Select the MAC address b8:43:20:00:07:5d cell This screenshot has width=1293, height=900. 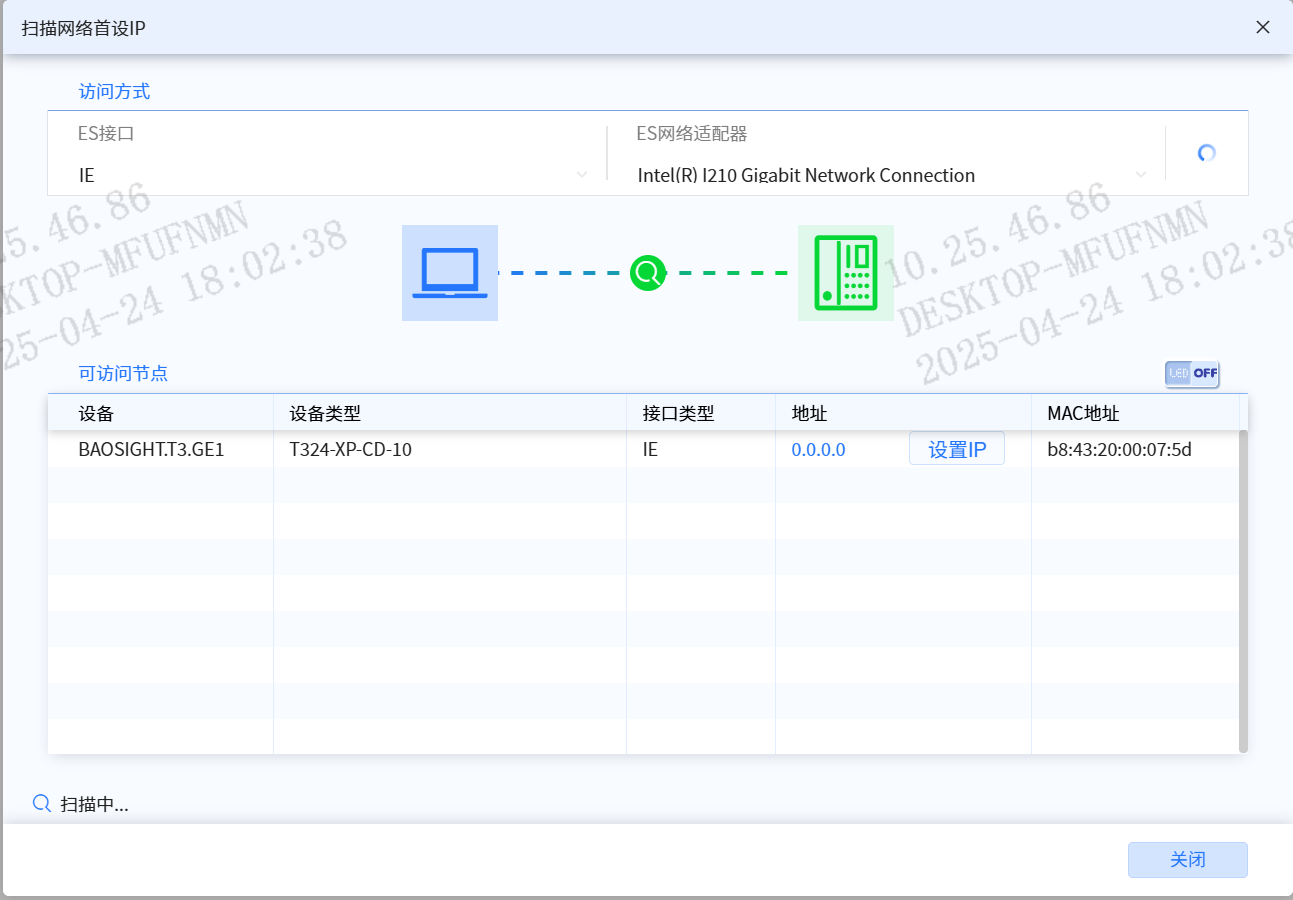click(1119, 450)
